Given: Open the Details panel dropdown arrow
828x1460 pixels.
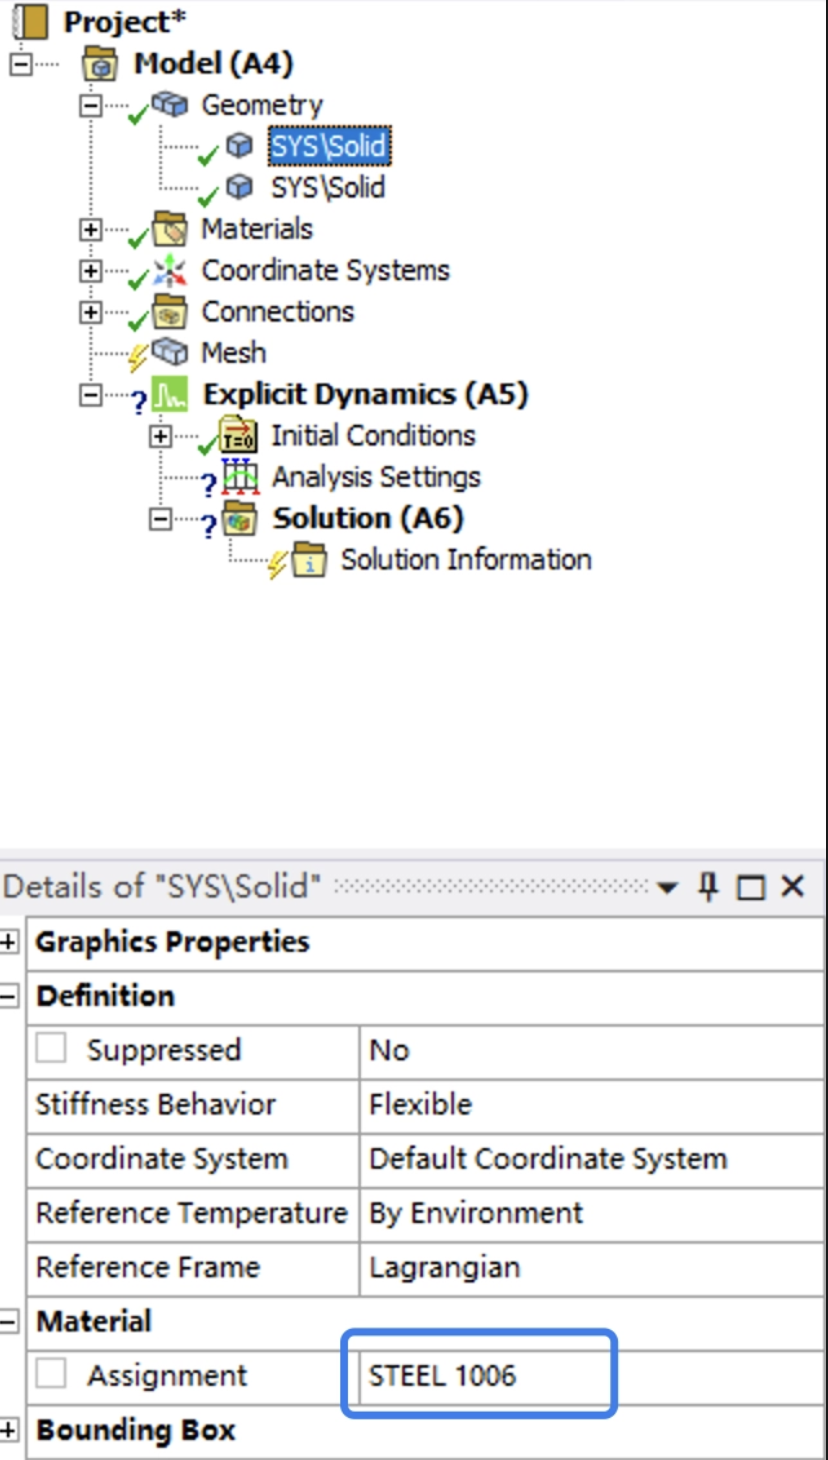Looking at the screenshot, I should pyautogui.click(x=667, y=887).
